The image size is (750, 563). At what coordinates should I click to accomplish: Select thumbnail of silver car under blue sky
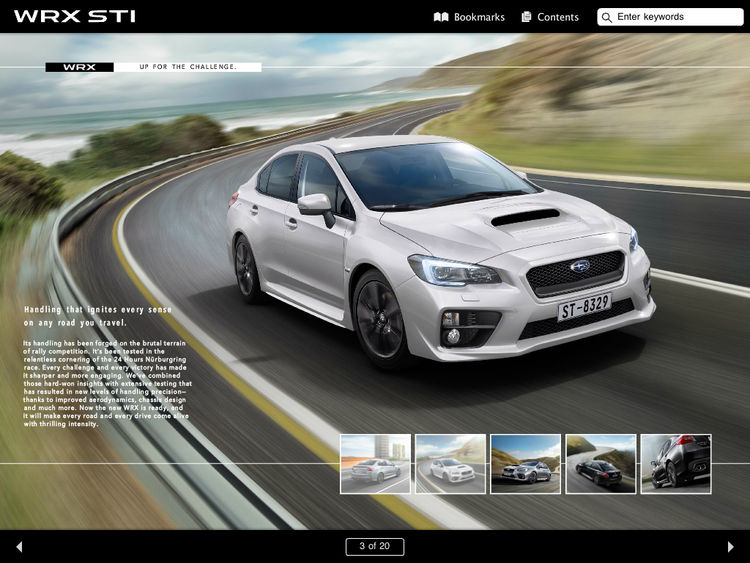pyautogui.click(x=525, y=464)
